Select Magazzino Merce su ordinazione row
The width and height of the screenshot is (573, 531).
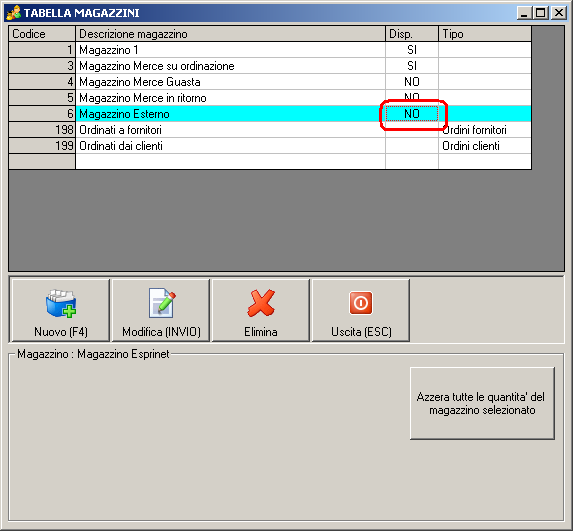point(270,66)
